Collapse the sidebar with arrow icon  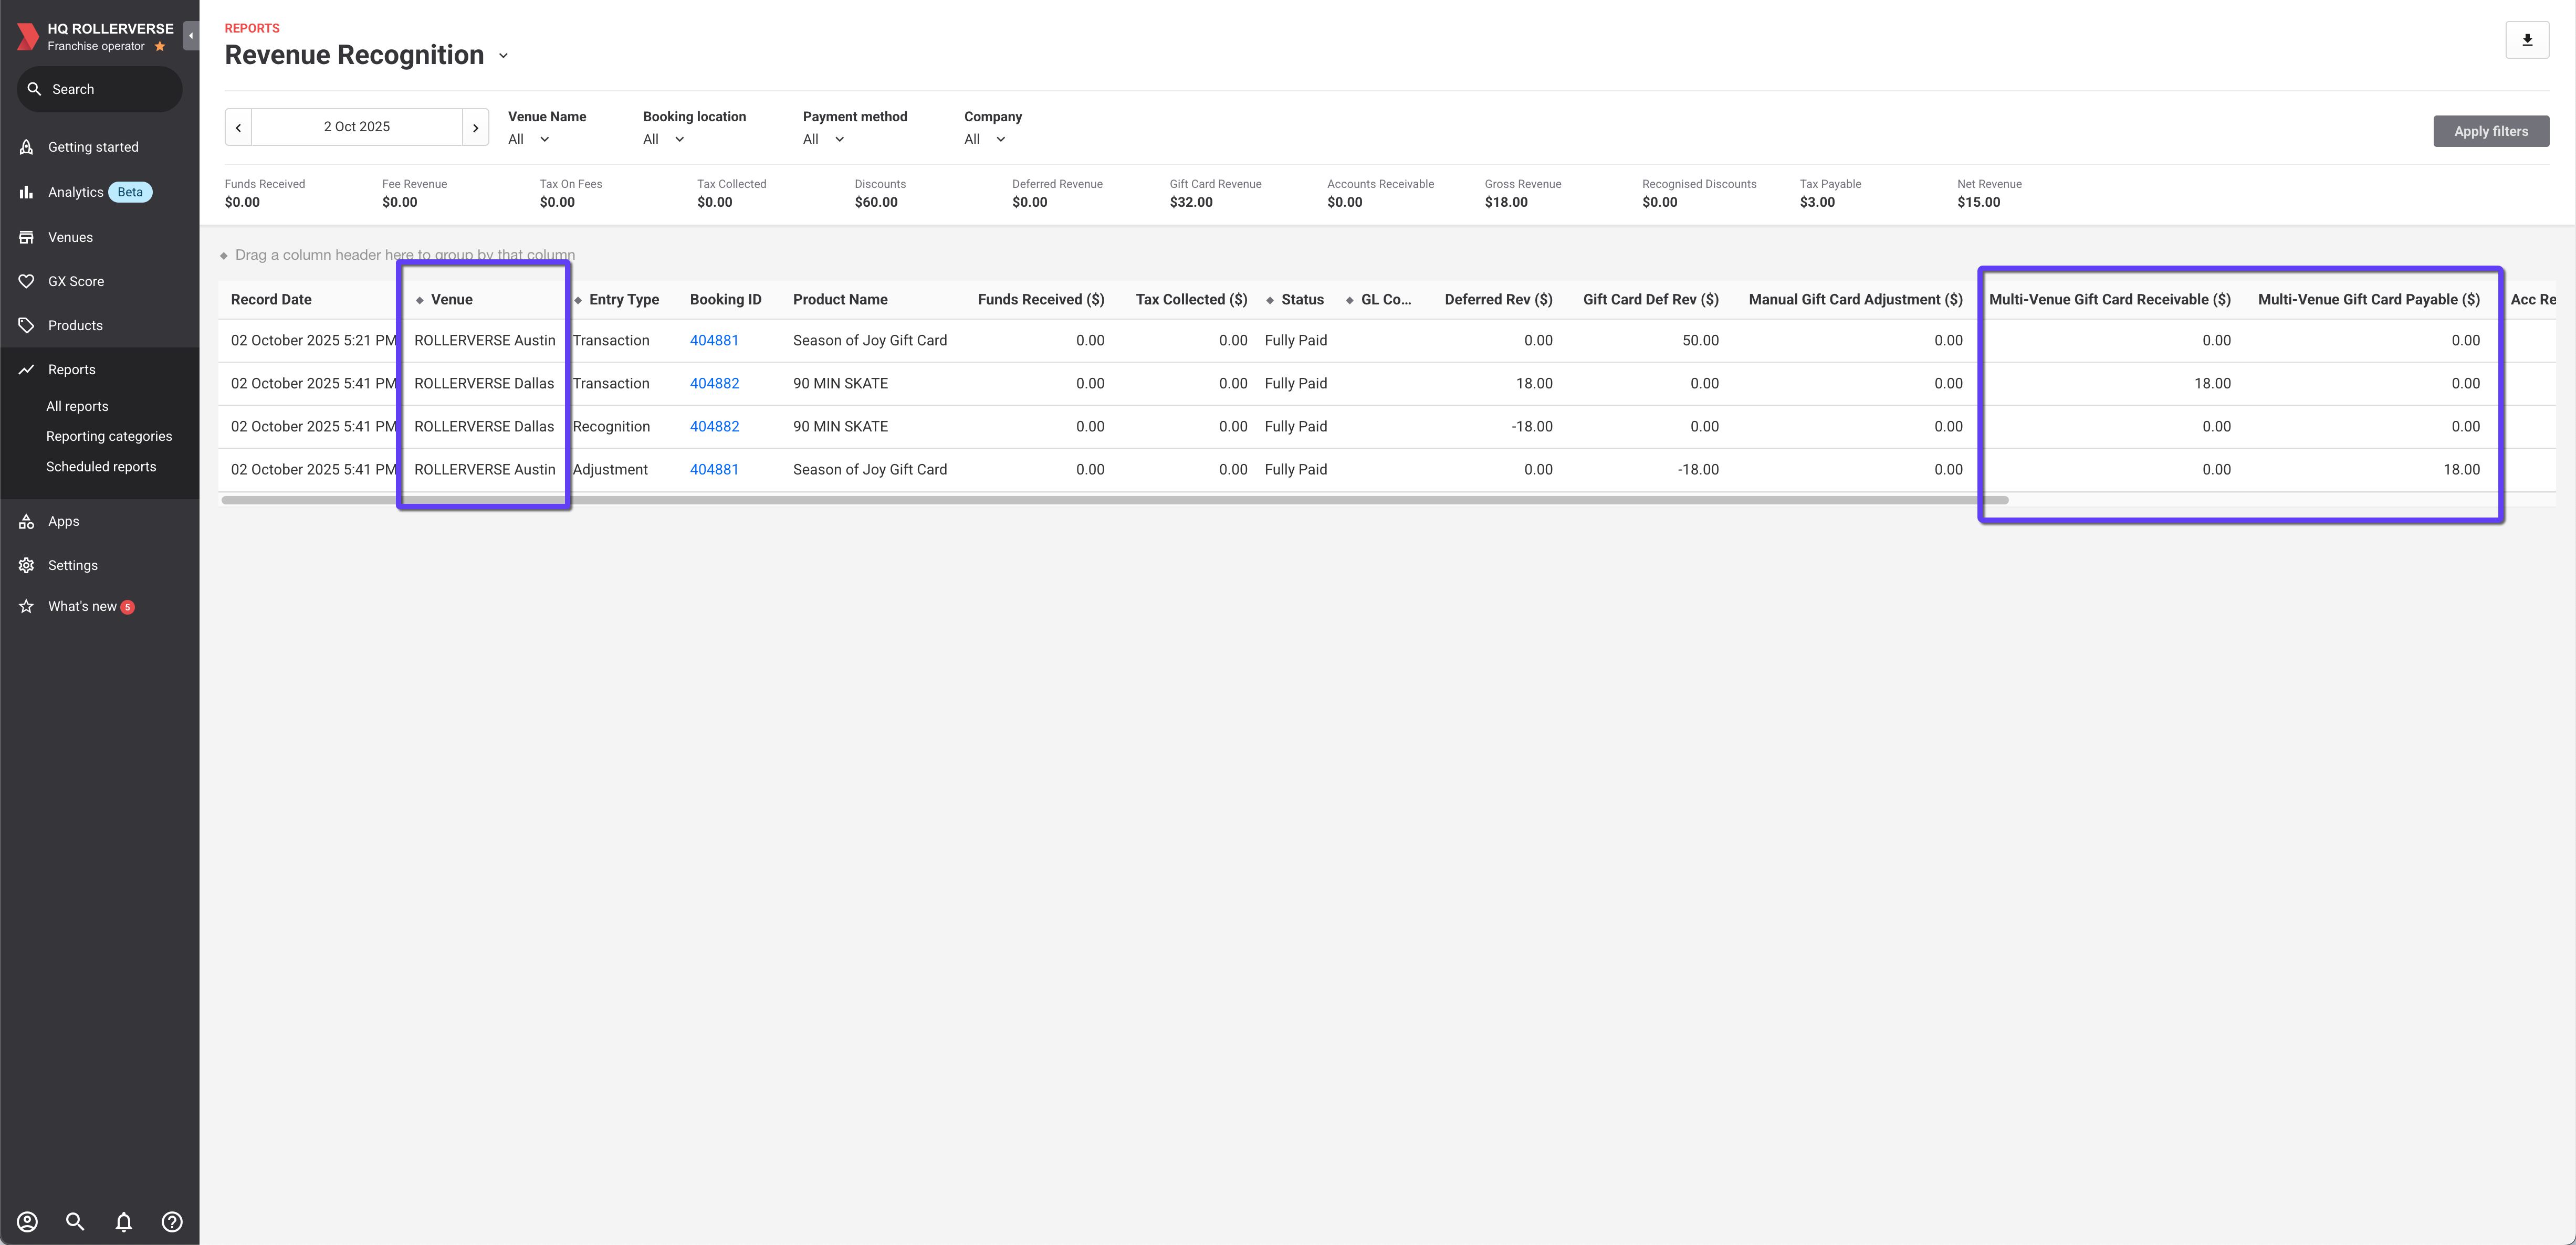point(191,36)
